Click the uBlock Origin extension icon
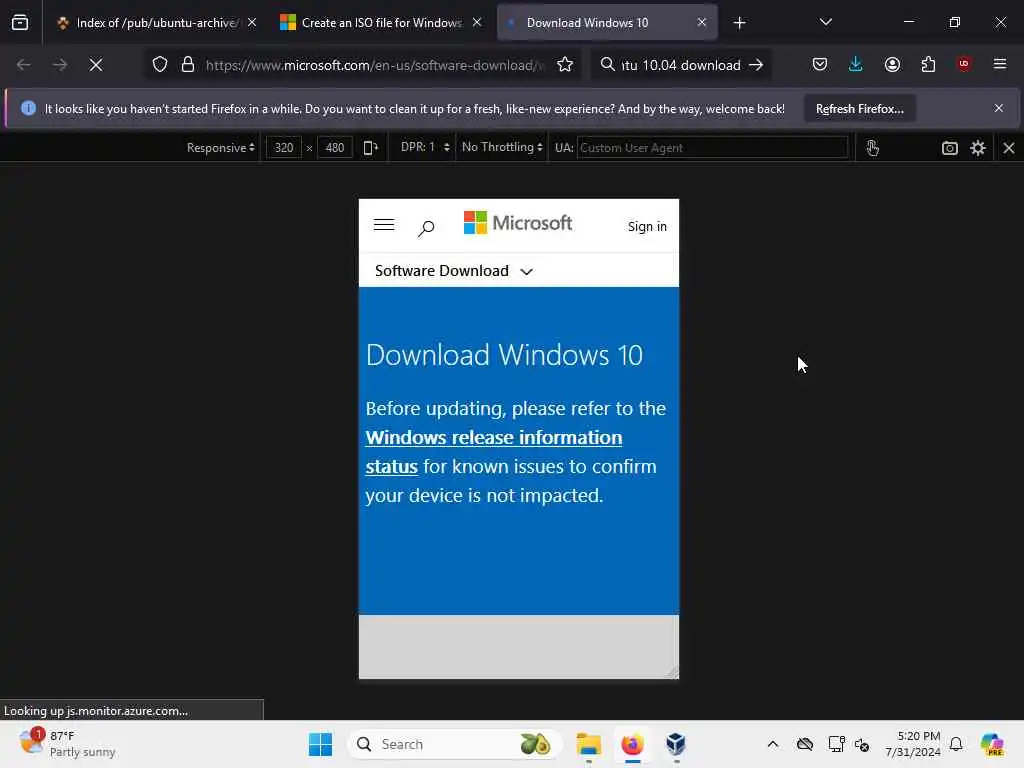Image resolution: width=1024 pixels, height=768 pixels. point(964,64)
